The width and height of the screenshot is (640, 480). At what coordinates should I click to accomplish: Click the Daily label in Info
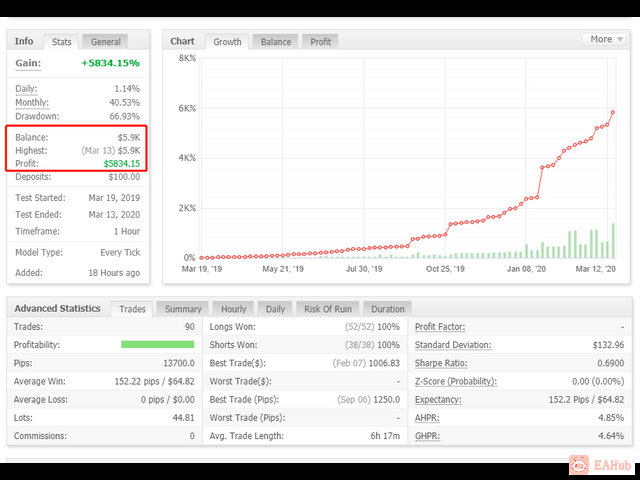tap(26, 89)
